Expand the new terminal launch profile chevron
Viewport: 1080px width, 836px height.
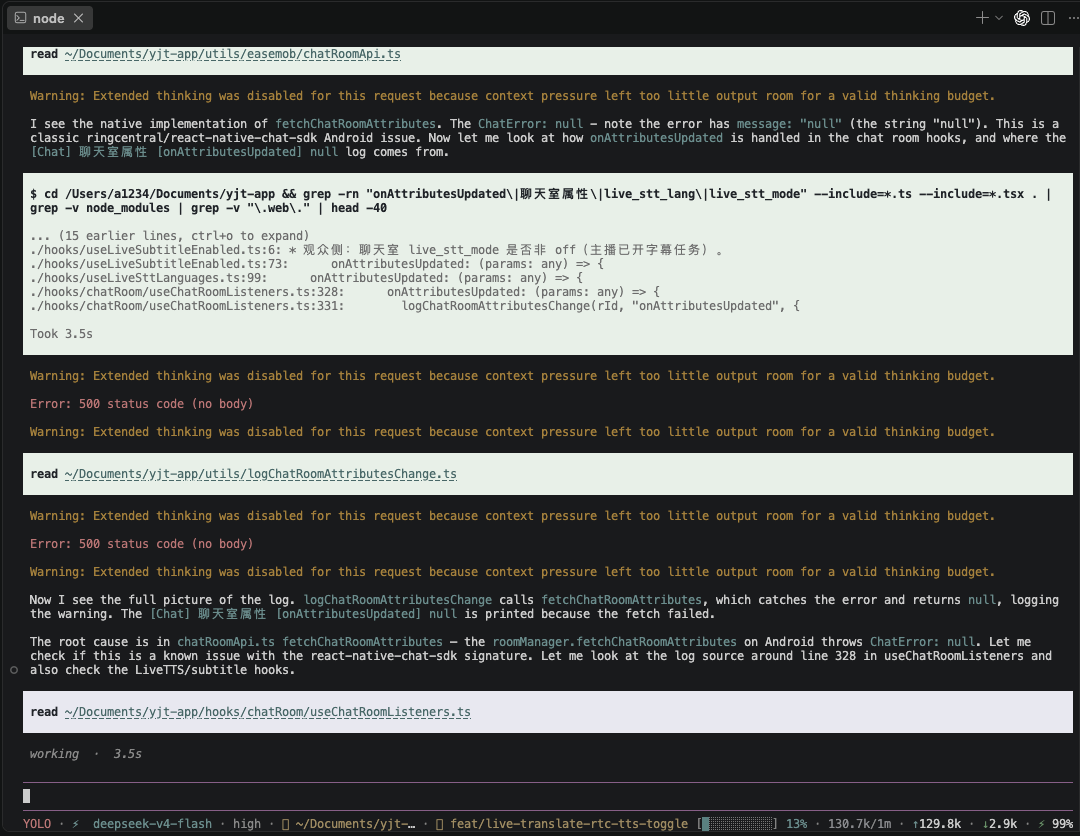click(x=999, y=18)
